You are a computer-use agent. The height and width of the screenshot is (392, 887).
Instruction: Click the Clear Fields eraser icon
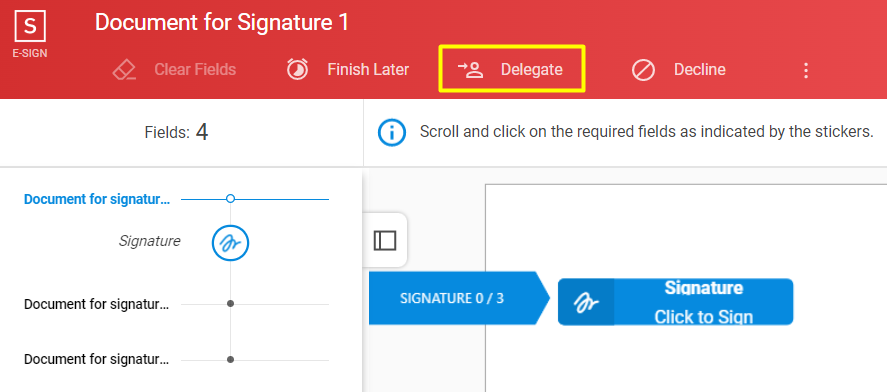click(x=124, y=70)
